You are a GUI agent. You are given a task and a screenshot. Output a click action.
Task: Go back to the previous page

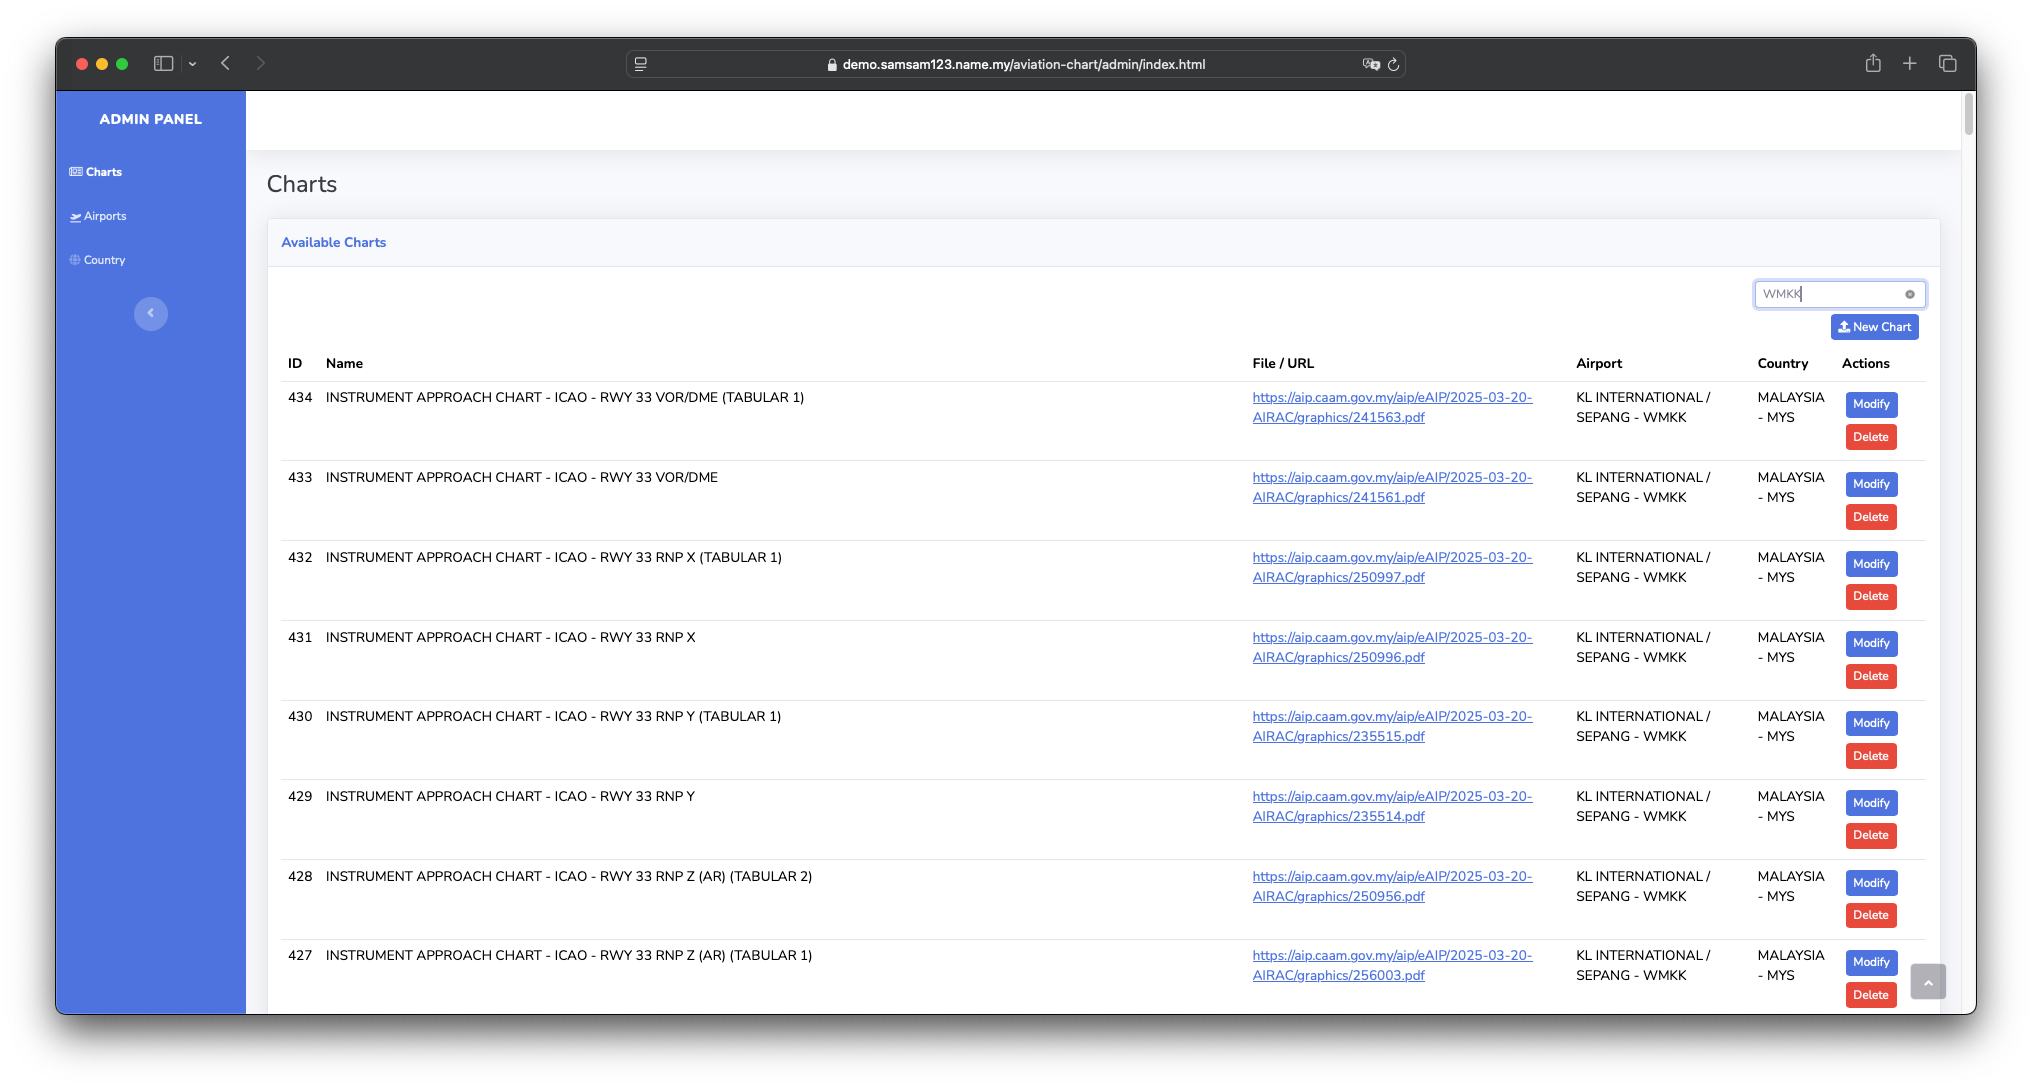[226, 63]
